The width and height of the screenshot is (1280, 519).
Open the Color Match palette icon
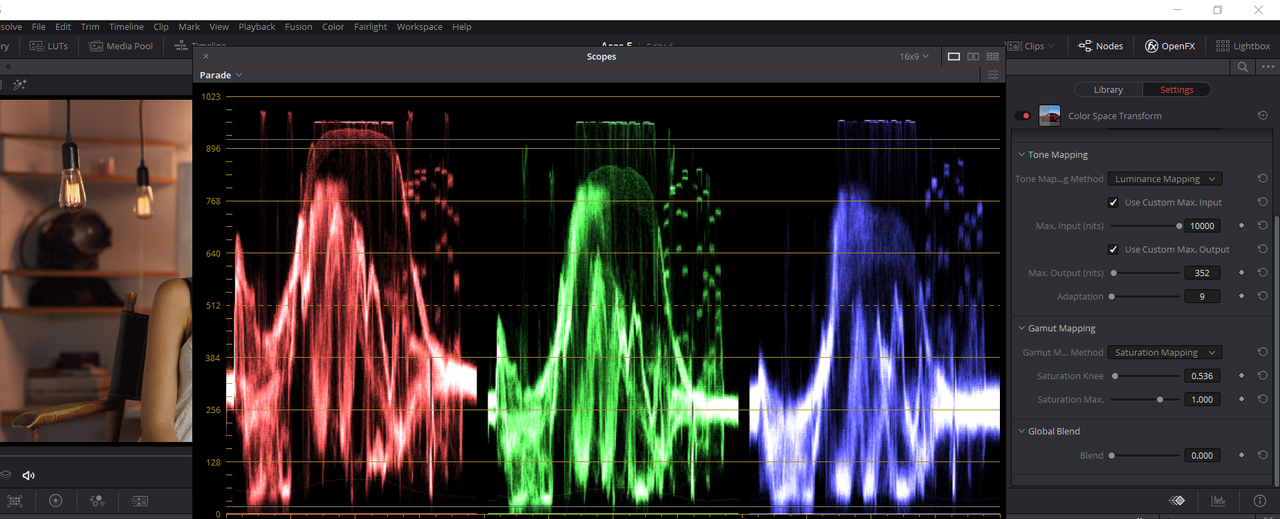(15, 501)
